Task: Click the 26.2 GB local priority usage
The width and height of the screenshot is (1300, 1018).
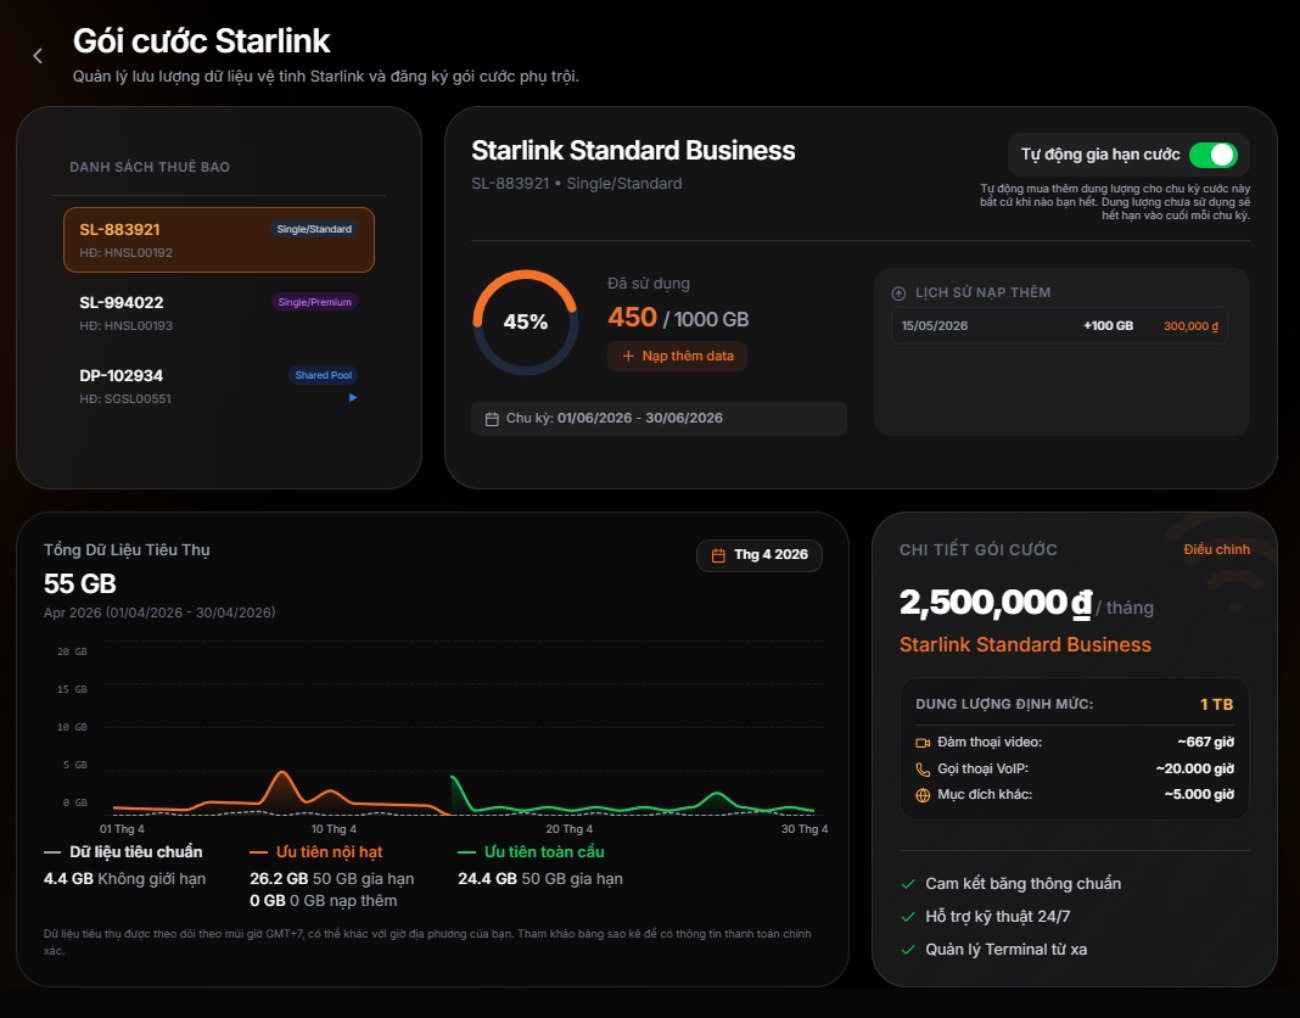Action: pos(279,879)
